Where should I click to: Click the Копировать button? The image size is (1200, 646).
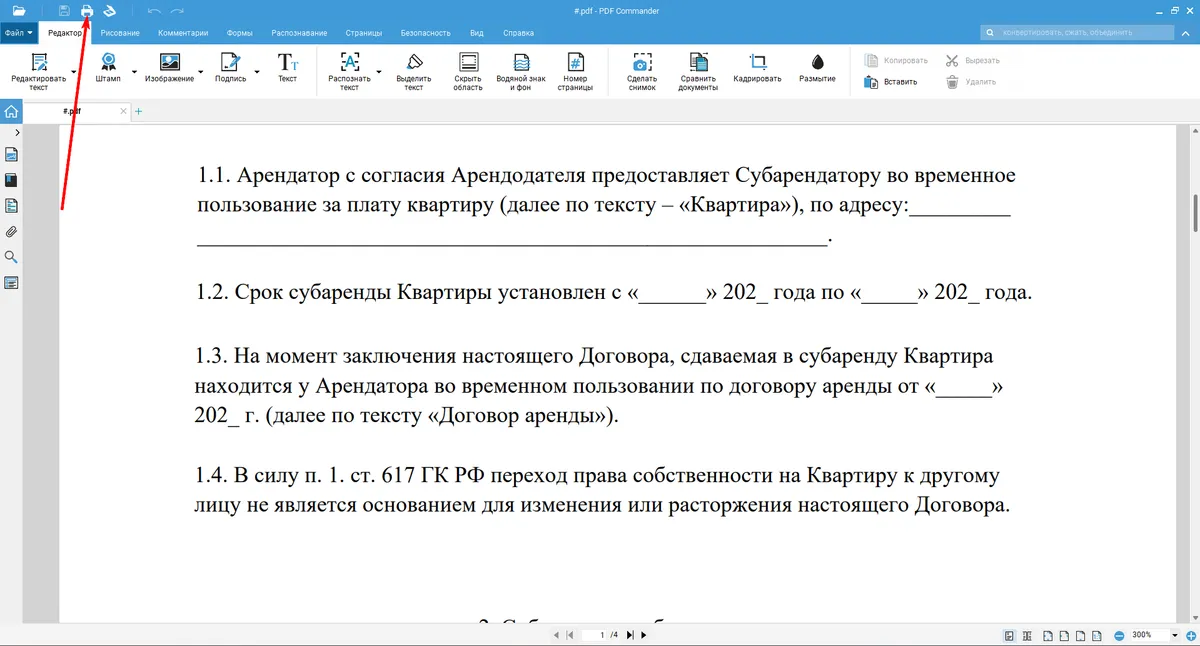tap(896, 60)
